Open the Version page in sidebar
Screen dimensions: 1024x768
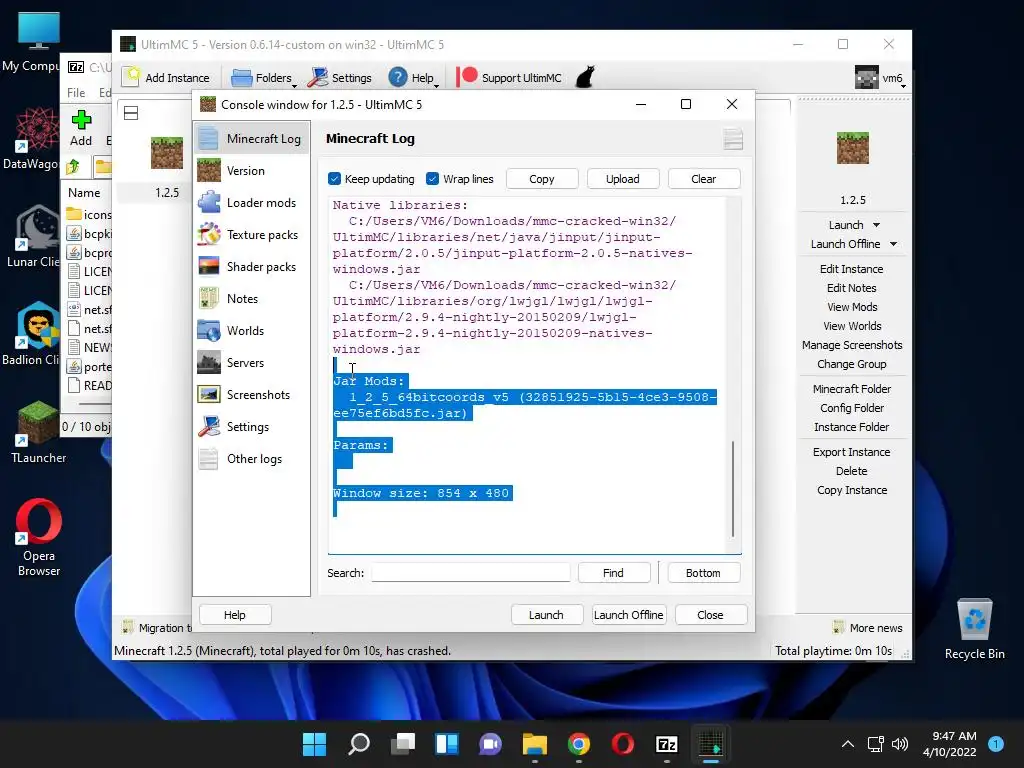251,170
